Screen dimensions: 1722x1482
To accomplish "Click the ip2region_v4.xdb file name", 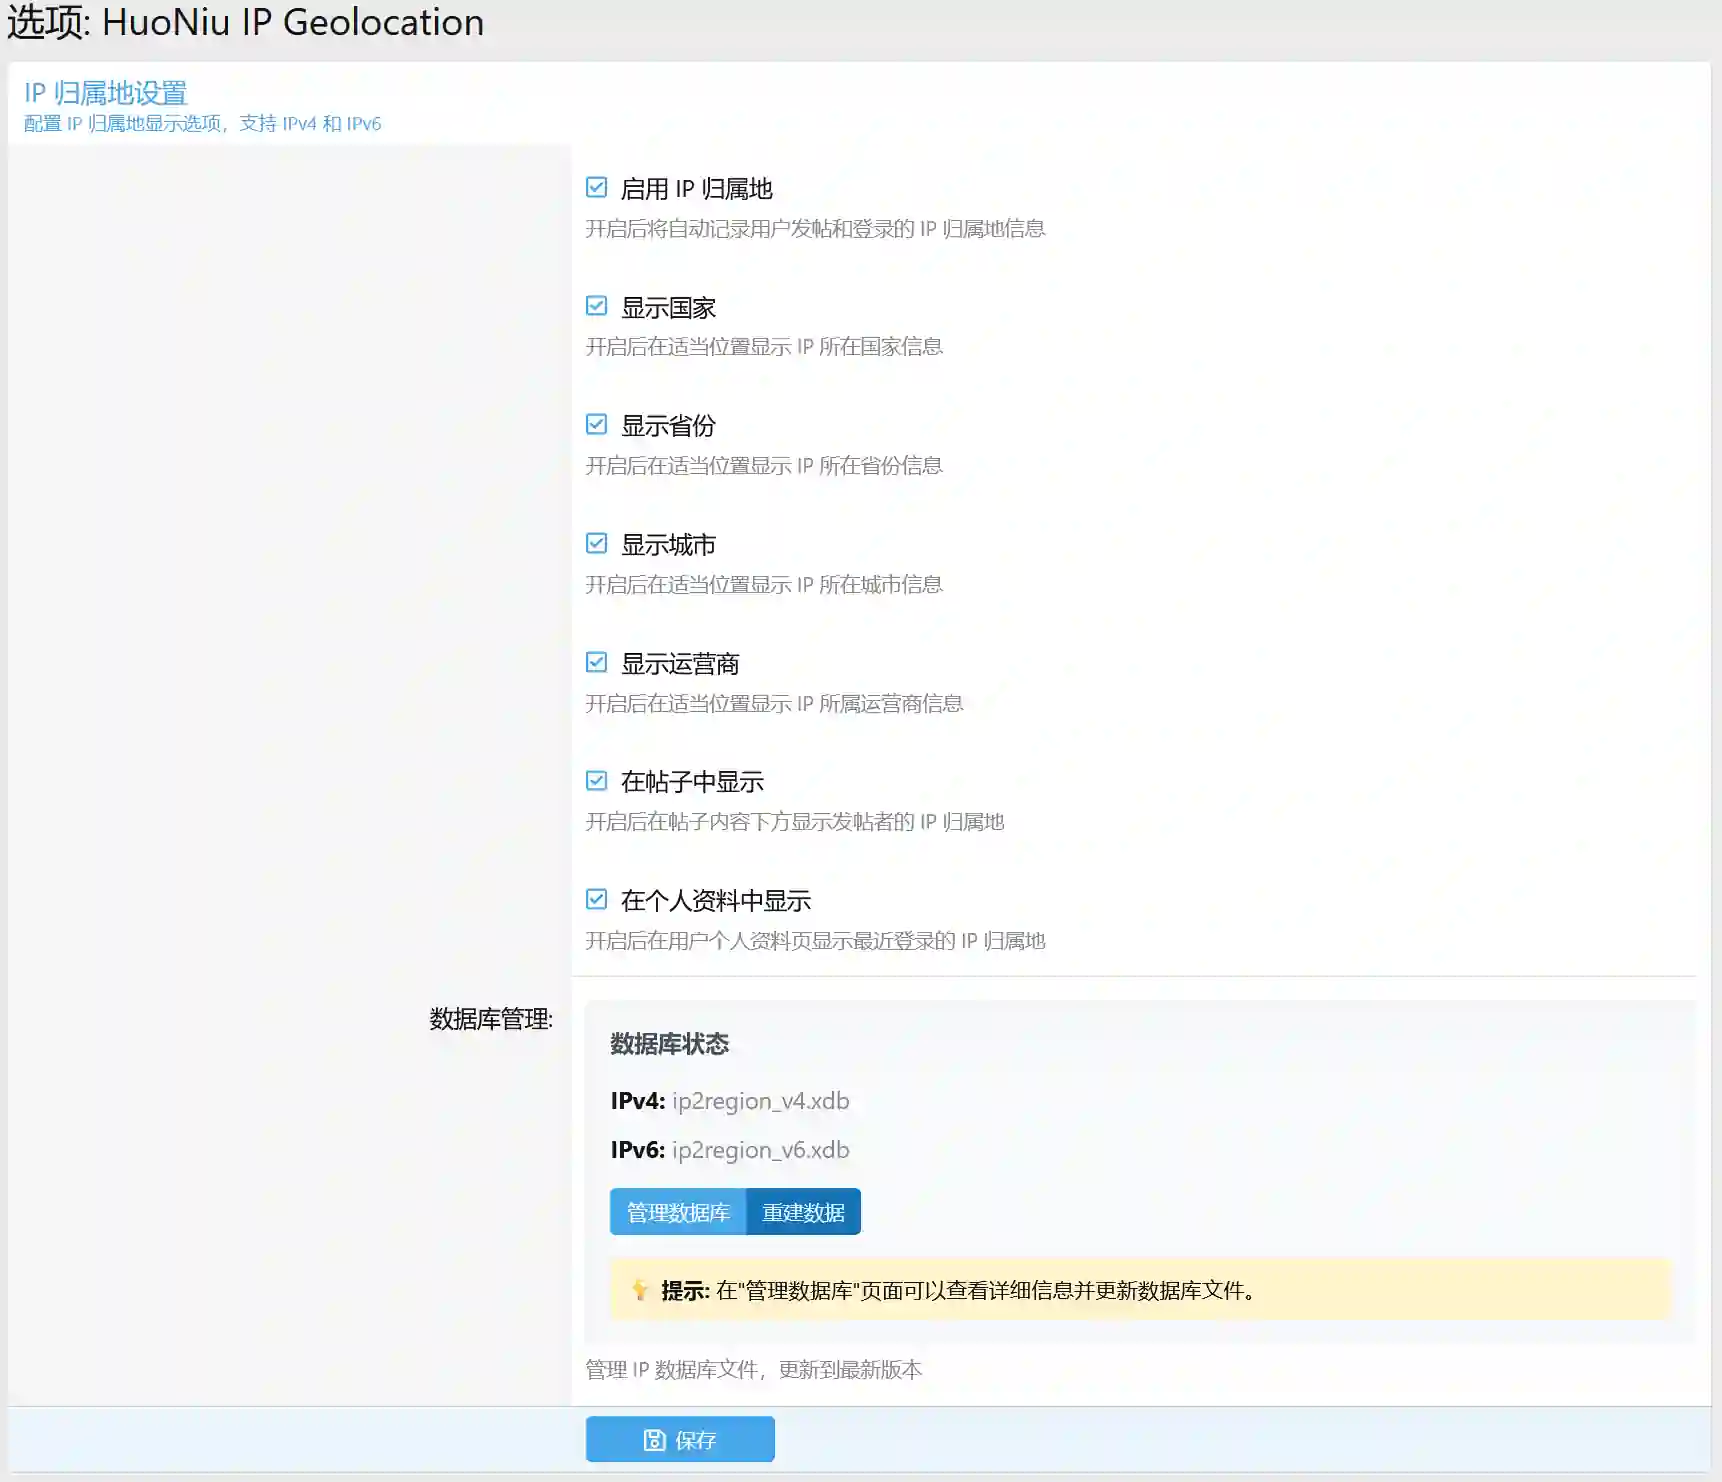I will point(760,1101).
